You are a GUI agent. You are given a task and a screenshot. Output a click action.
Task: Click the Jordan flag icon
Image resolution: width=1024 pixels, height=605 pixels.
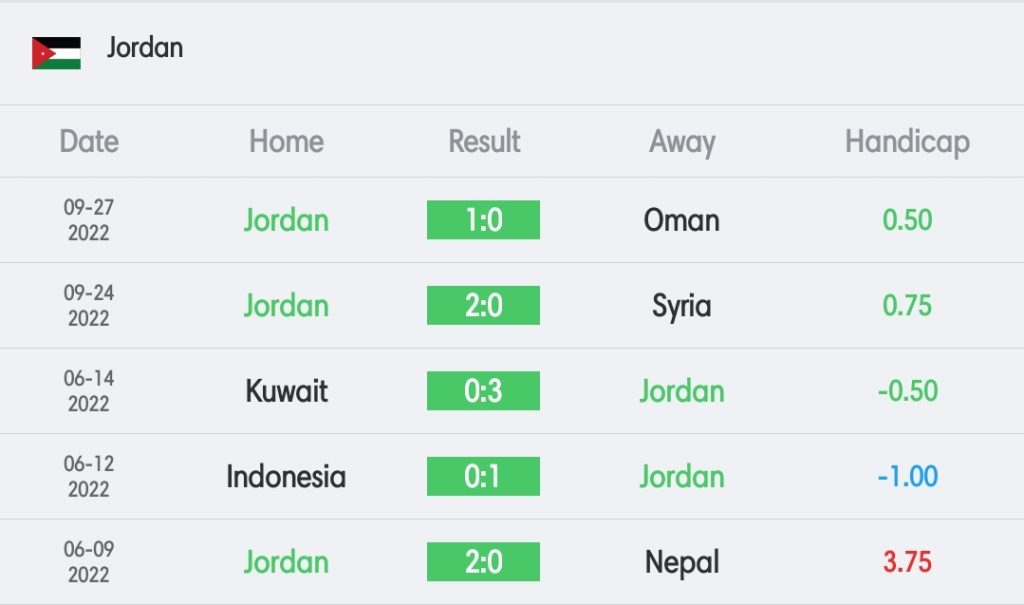tap(56, 53)
